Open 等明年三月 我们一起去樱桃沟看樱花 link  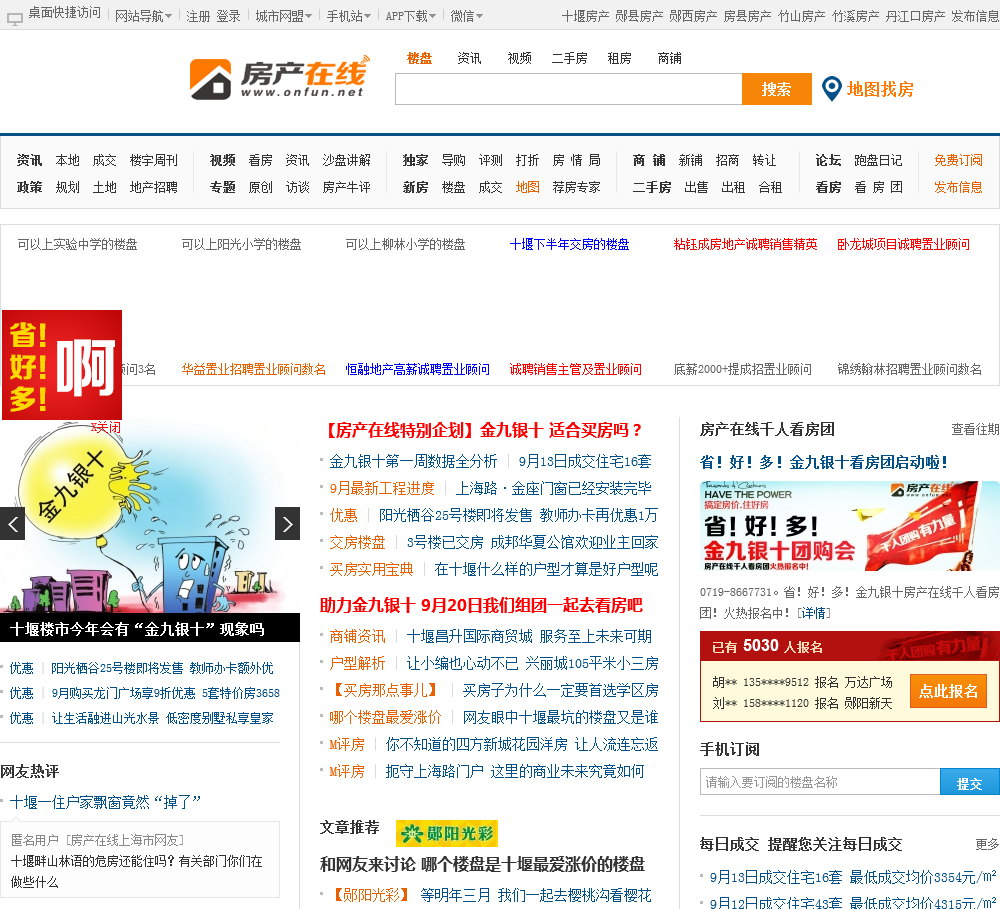[536, 895]
